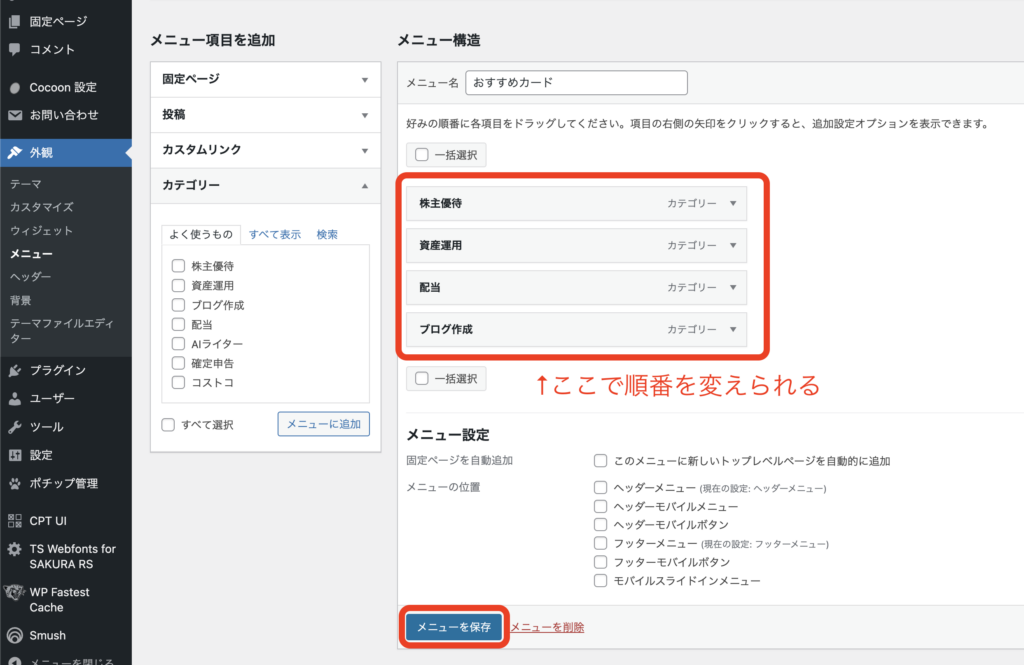Click the WP Fastest Cache cheetah icon
Screen dimensions: 1024x665
tap(14, 592)
